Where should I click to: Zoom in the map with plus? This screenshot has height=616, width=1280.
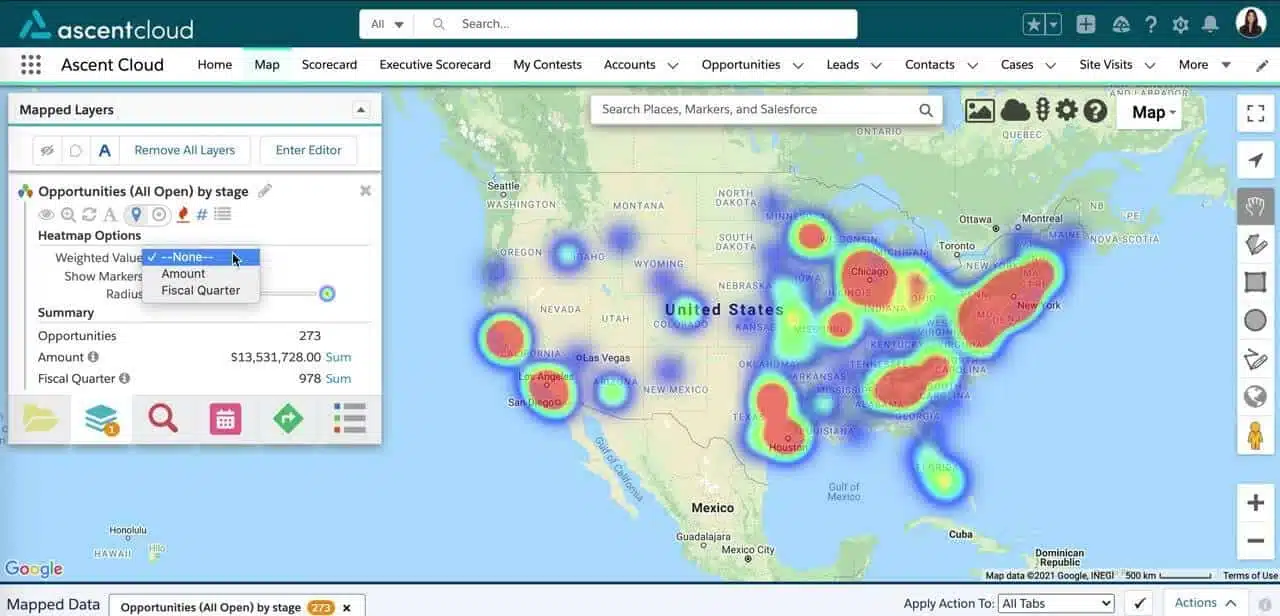click(1255, 503)
